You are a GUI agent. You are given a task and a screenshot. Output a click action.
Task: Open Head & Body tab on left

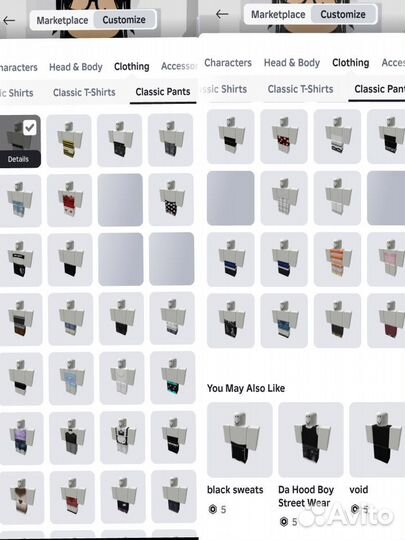coord(76,67)
